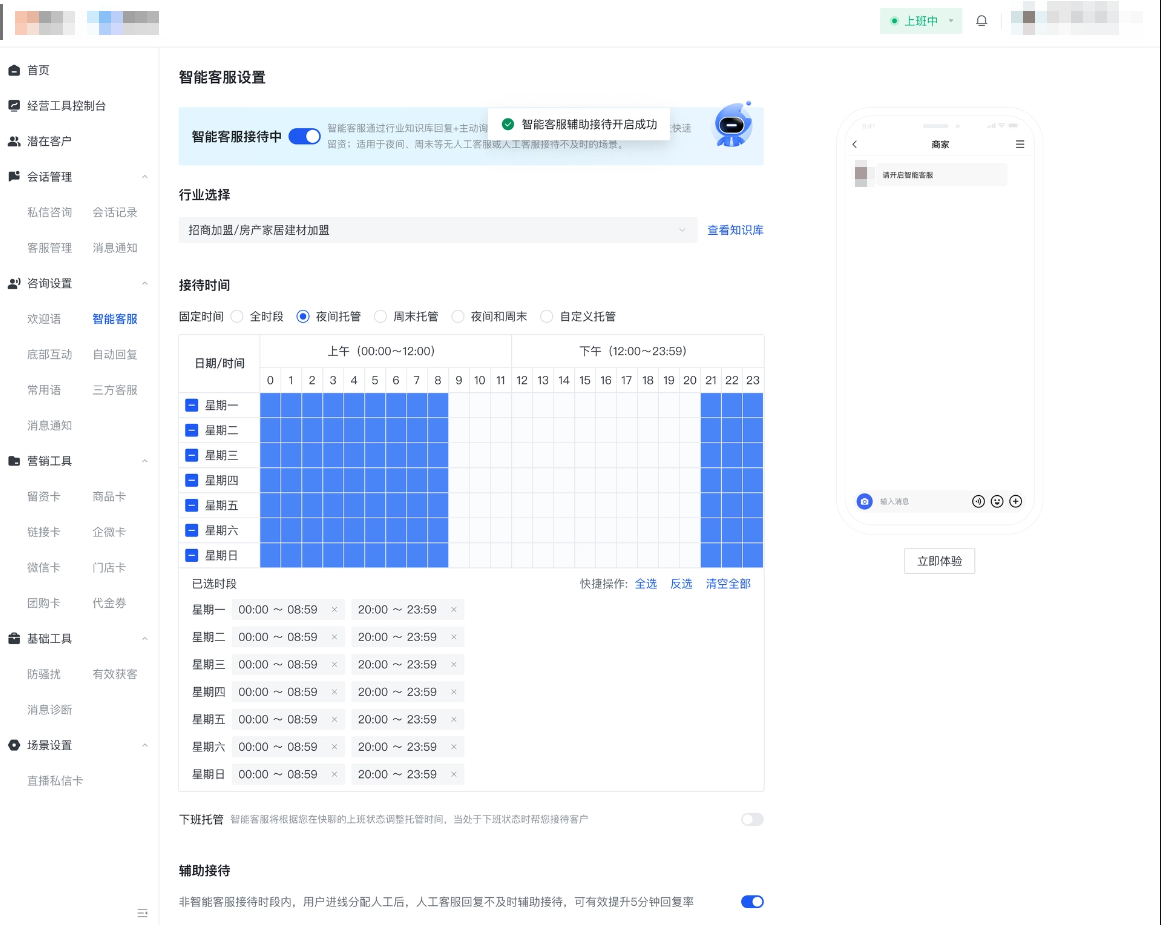Click the 营销工具 folder icon

14,461
